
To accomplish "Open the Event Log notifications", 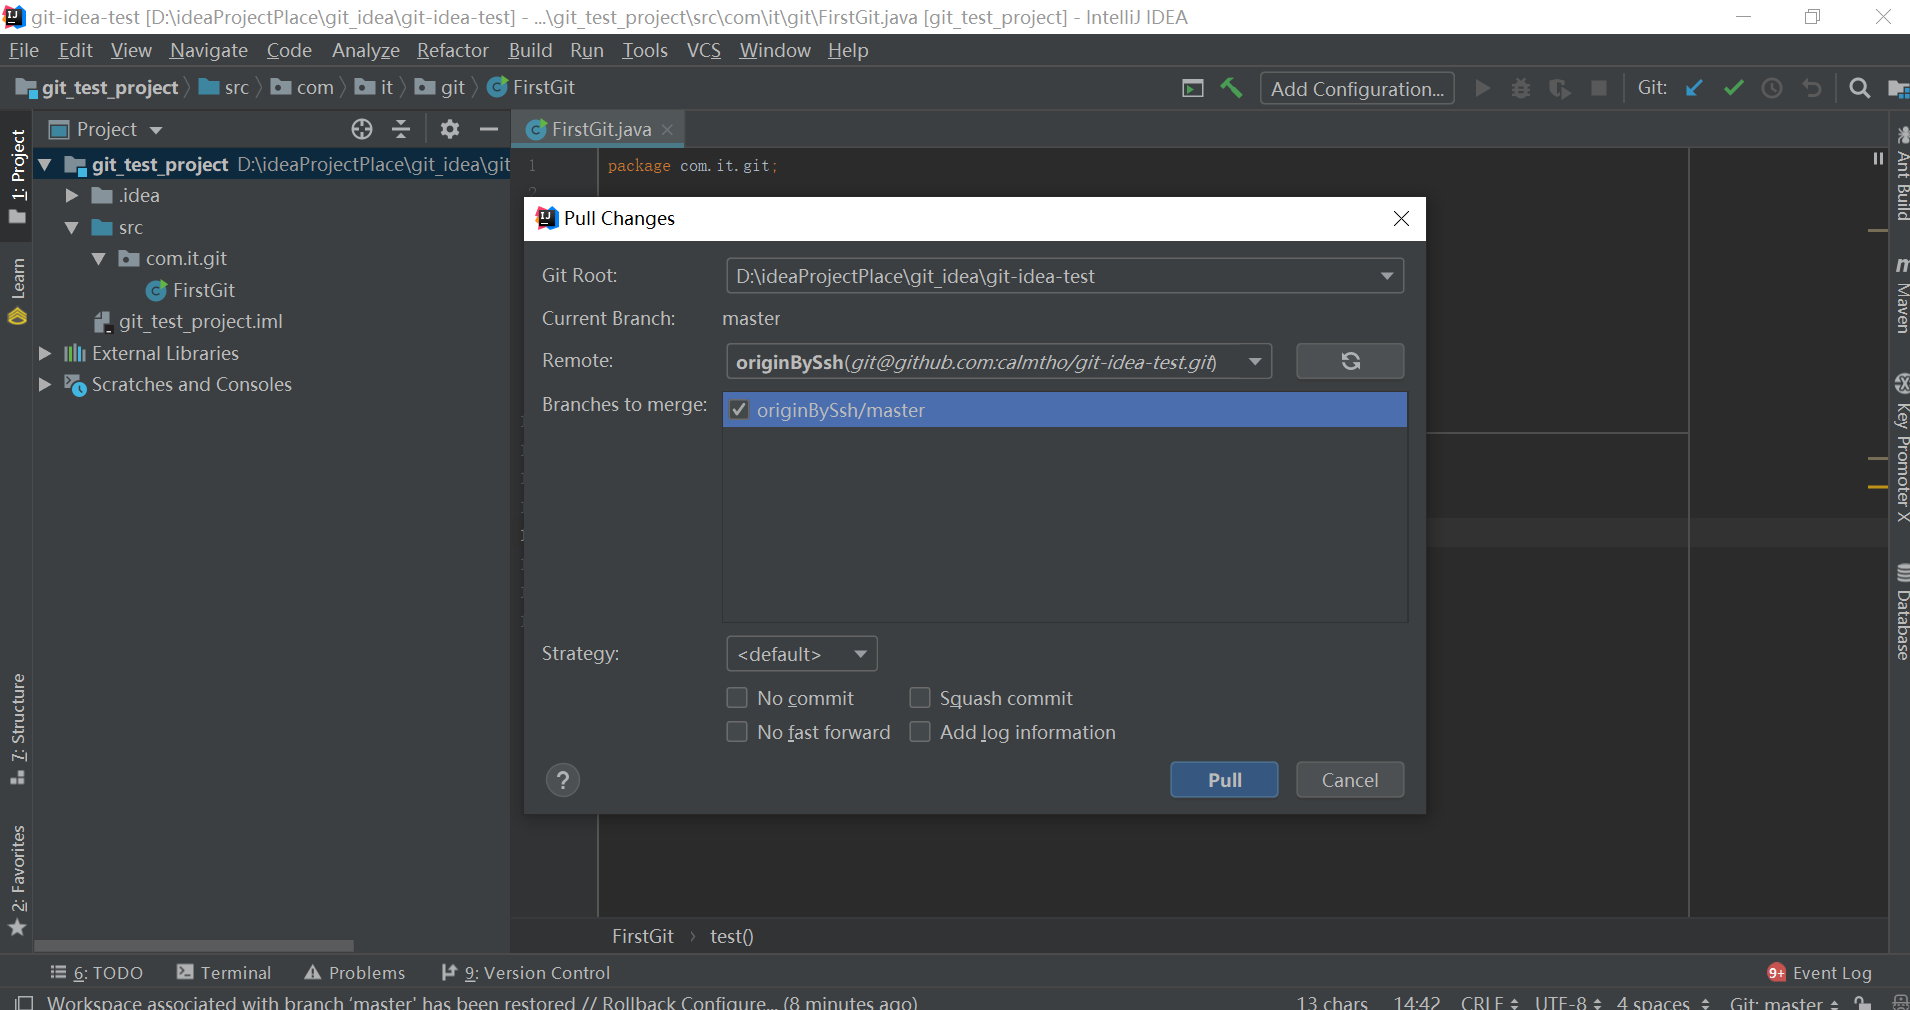I will click(1820, 973).
